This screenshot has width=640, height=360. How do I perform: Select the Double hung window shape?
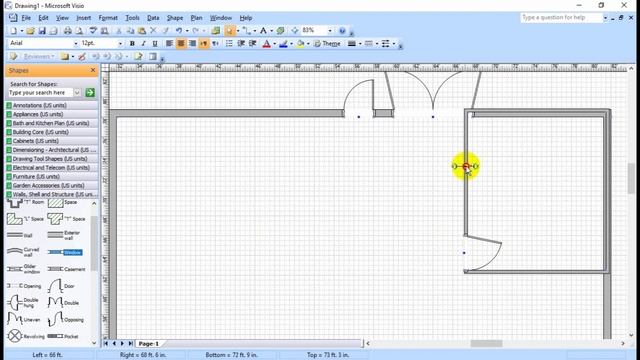pyautogui.click(x=23, y=302)
